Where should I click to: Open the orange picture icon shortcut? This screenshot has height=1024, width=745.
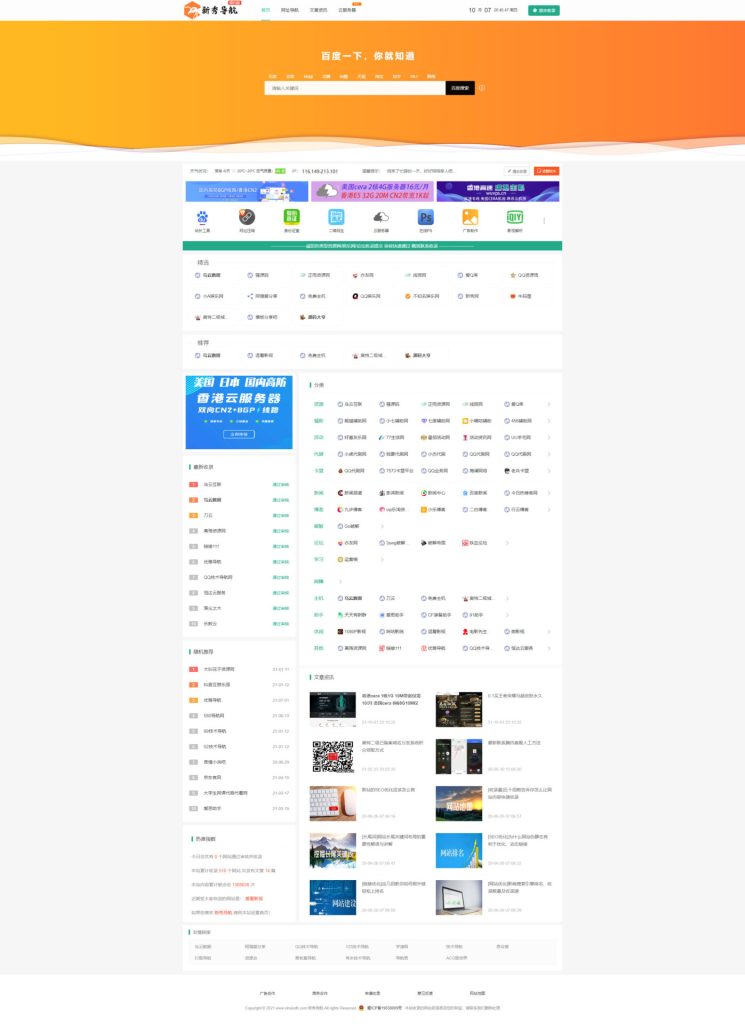470,217
